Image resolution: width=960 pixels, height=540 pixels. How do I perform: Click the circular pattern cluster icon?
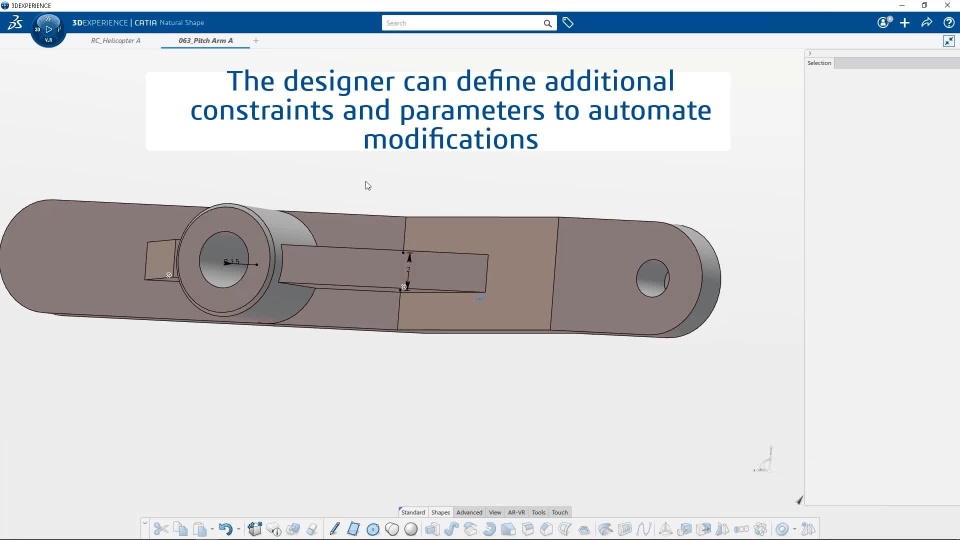click(x=760, y=529)
